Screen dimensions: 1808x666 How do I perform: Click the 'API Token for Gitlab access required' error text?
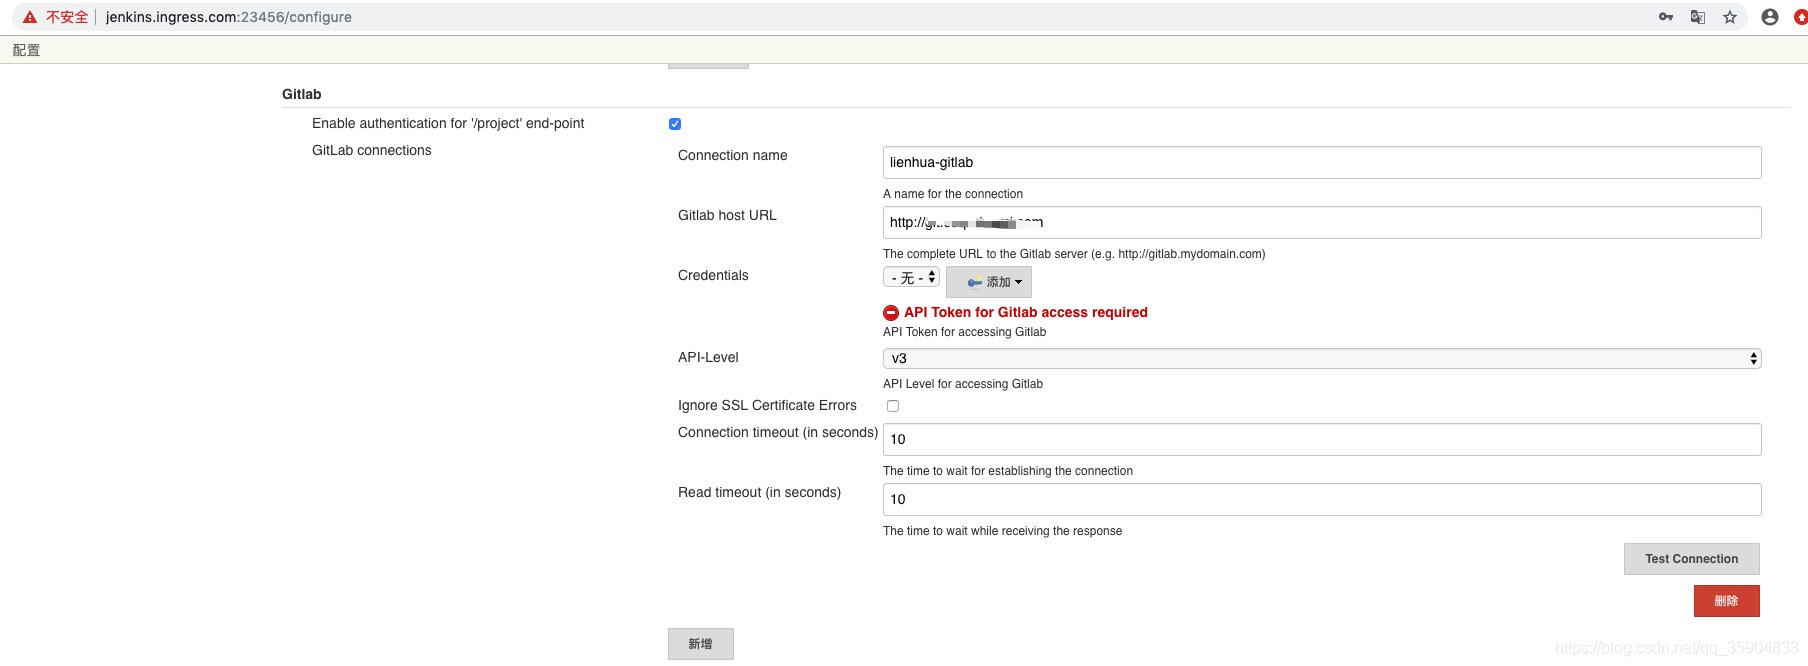point(1026,312)
